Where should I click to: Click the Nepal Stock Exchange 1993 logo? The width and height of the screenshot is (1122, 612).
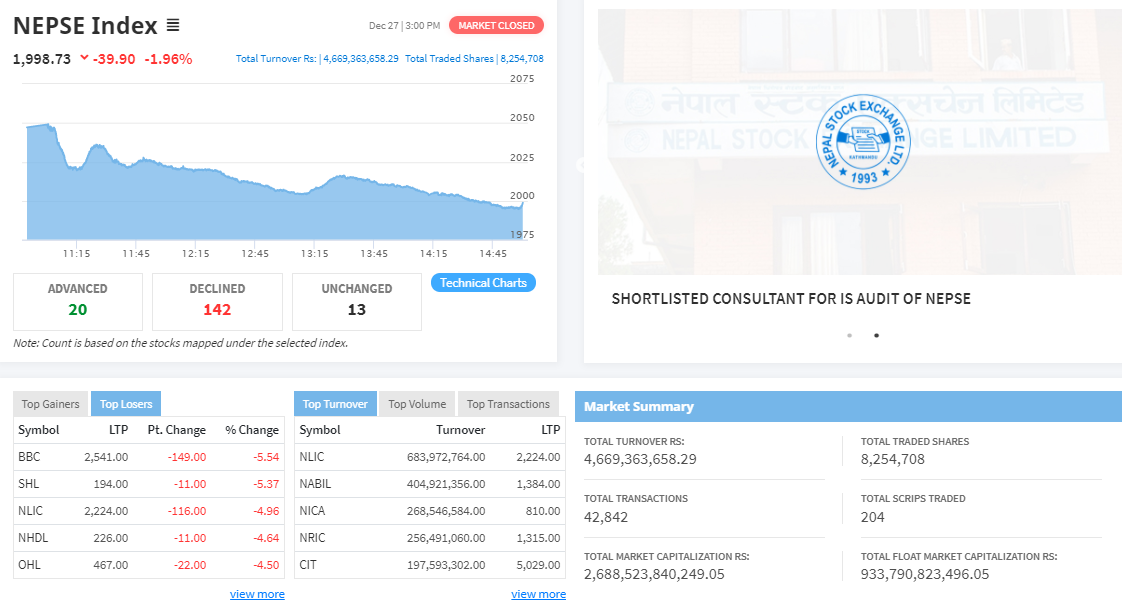[x=863, y=141]
